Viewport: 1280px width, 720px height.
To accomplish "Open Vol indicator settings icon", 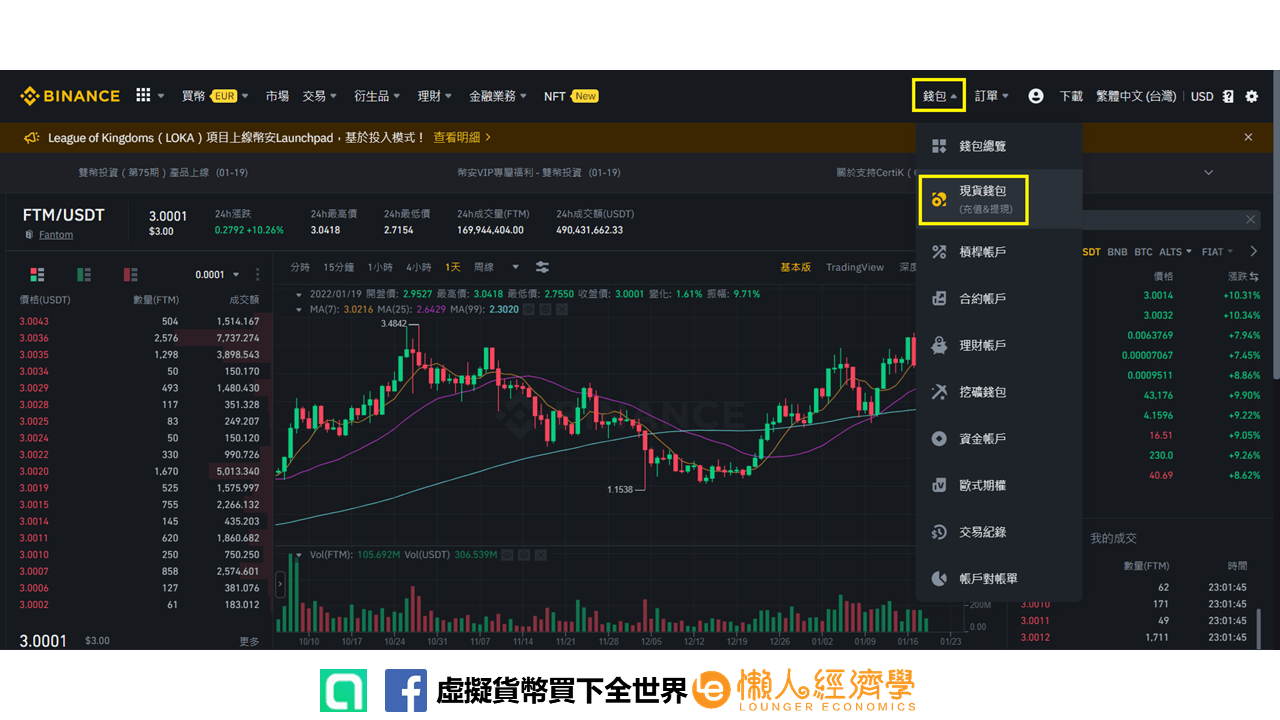I will 524,554.
